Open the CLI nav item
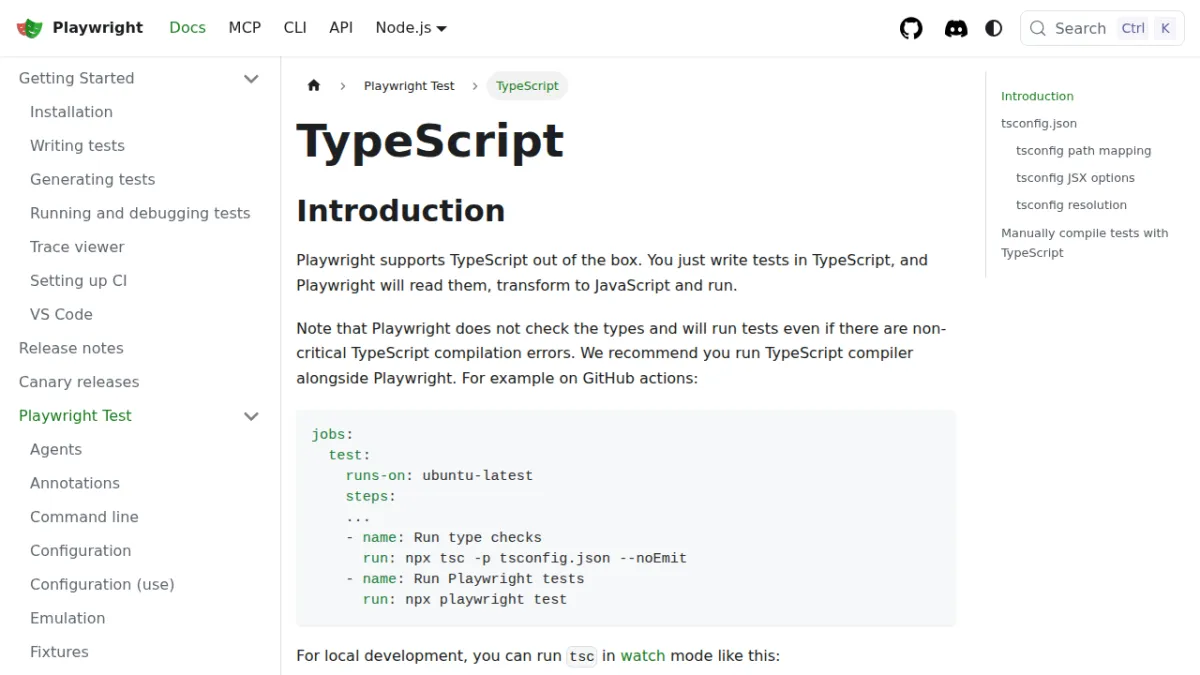The height and width of the screenshot is (675, 1200). coord(295,28)
